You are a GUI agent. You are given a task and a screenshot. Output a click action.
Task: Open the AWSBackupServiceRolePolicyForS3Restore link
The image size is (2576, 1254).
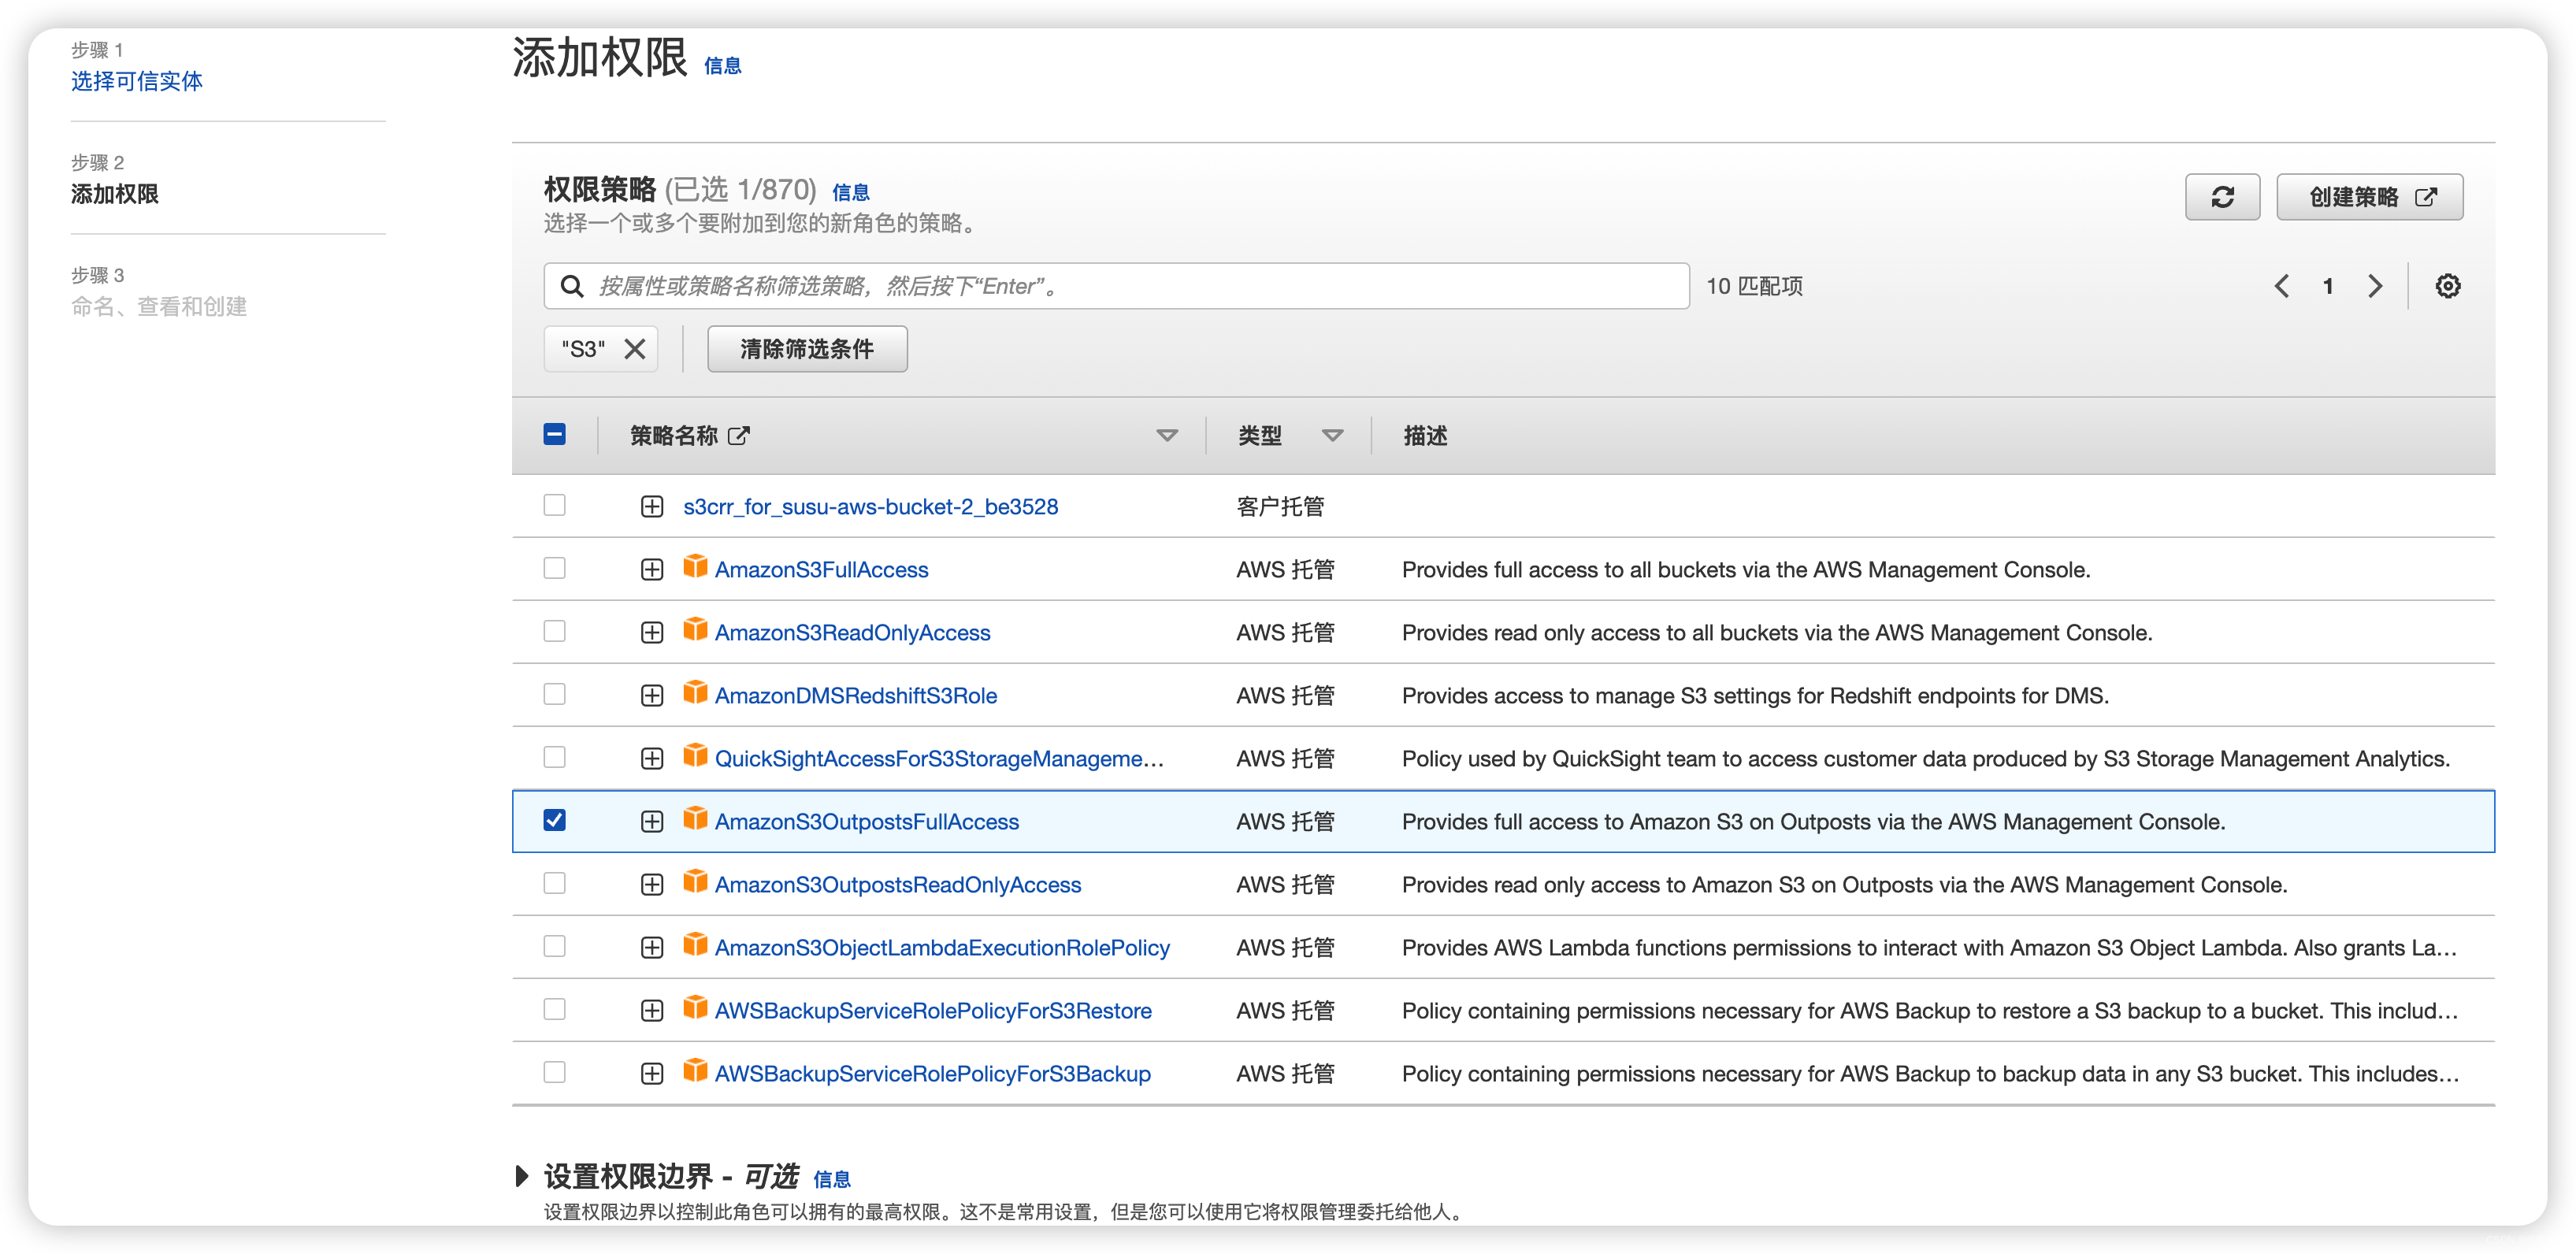933,1011
